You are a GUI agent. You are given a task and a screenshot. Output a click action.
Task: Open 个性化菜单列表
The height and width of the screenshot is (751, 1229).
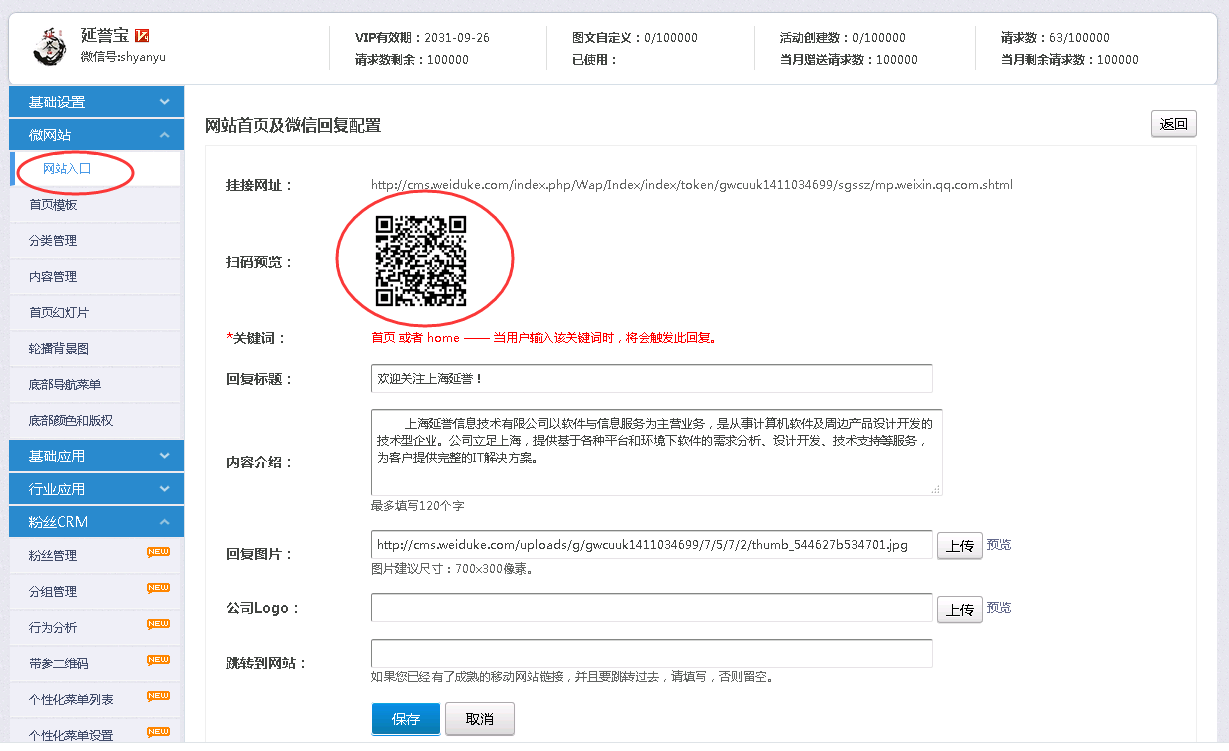tap(96, 700)
